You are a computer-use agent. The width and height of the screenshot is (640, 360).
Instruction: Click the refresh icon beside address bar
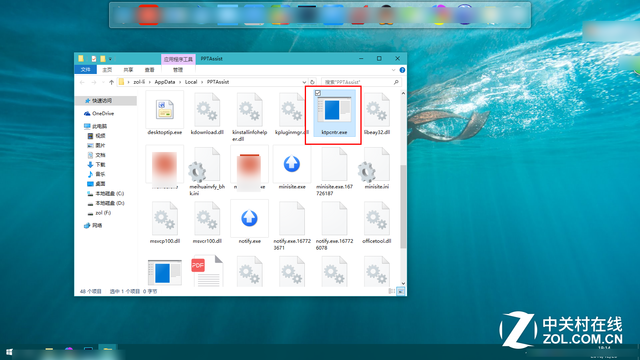pyautogui.click(x=312, y=82)
